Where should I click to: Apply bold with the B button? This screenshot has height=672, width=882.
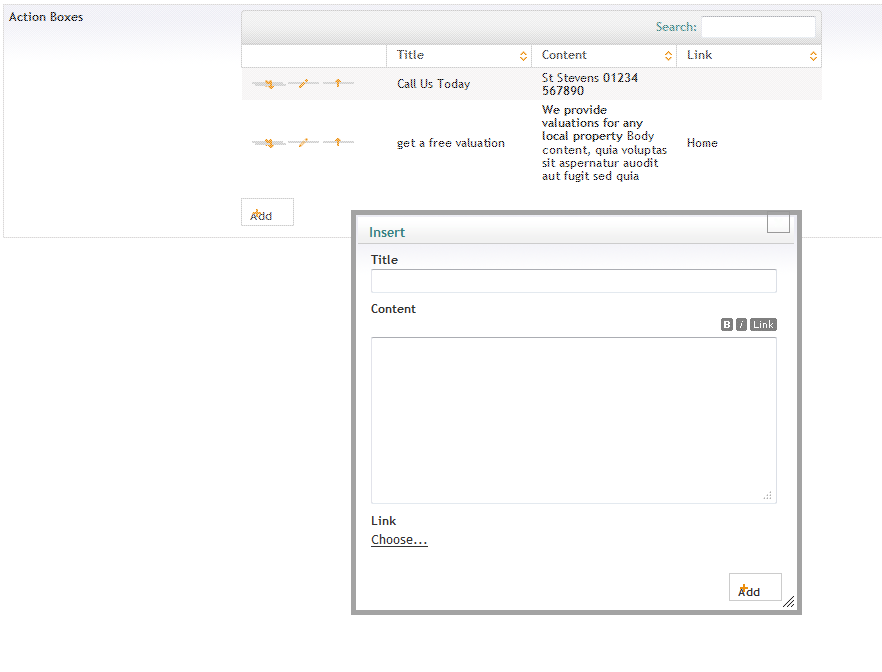[727, 324]
